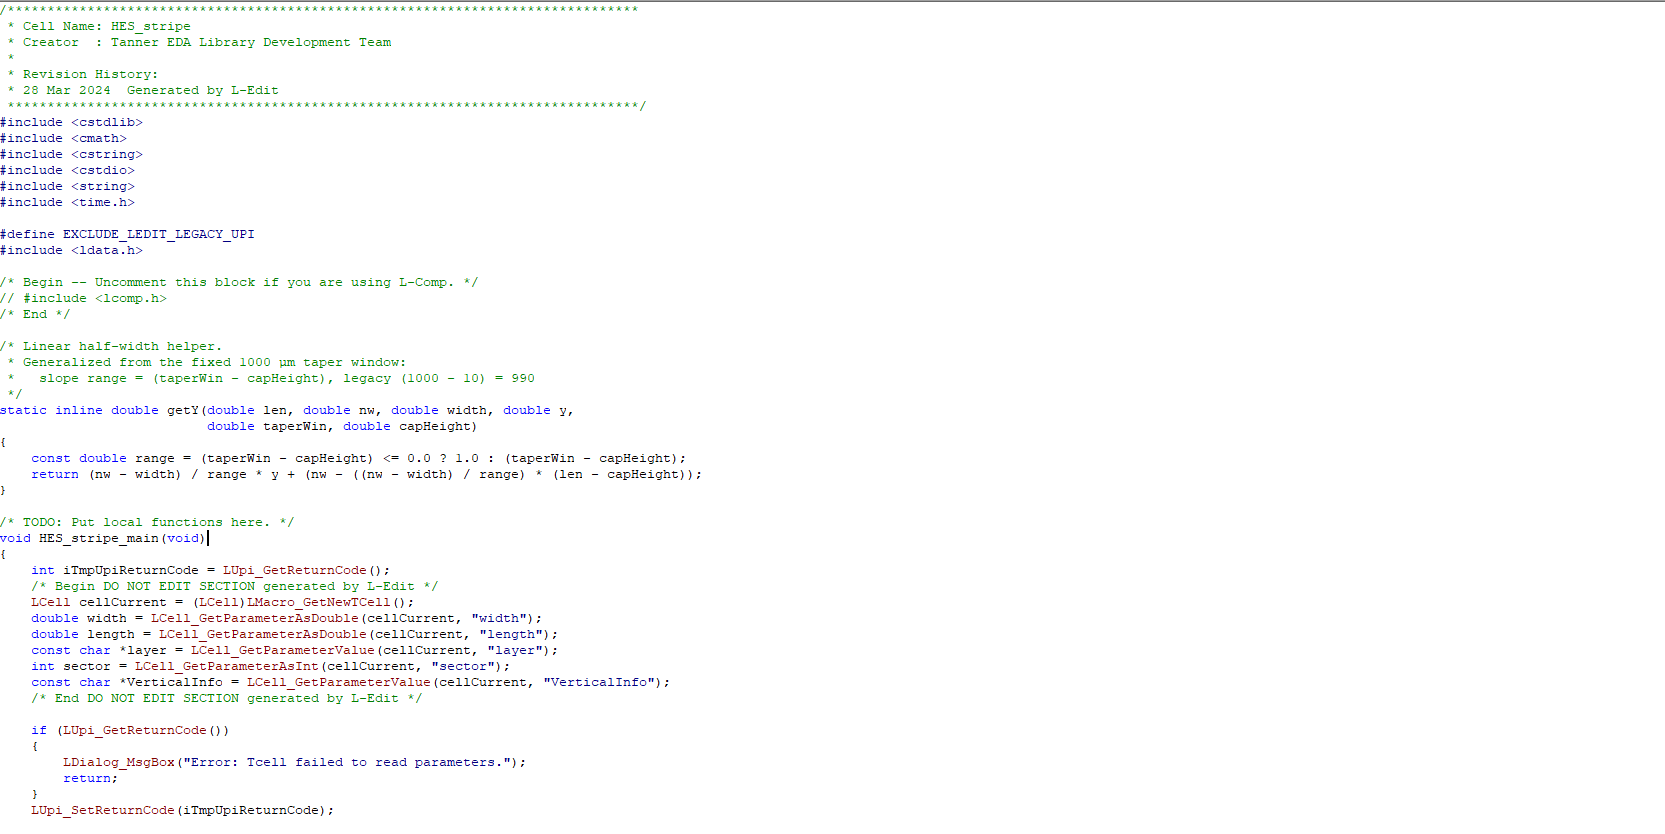
Task: Place cursor on #include <cmath> line
Action: 63,138
